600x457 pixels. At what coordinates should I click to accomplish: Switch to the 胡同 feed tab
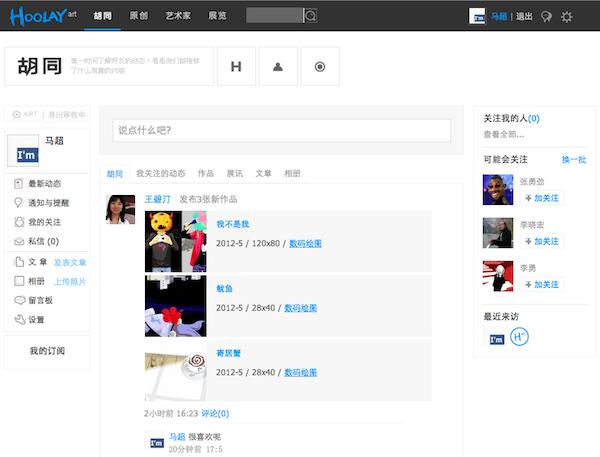[114, 174]
